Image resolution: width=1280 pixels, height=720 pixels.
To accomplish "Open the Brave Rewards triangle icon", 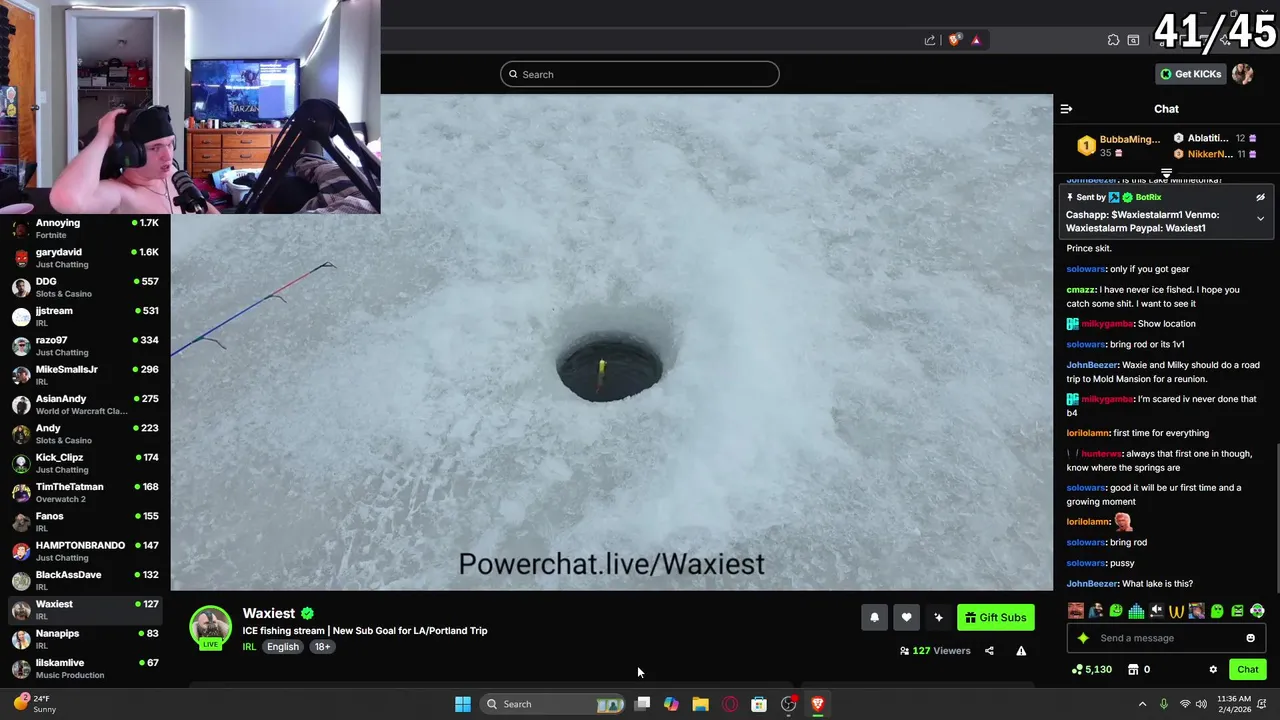I will point(976,40).
